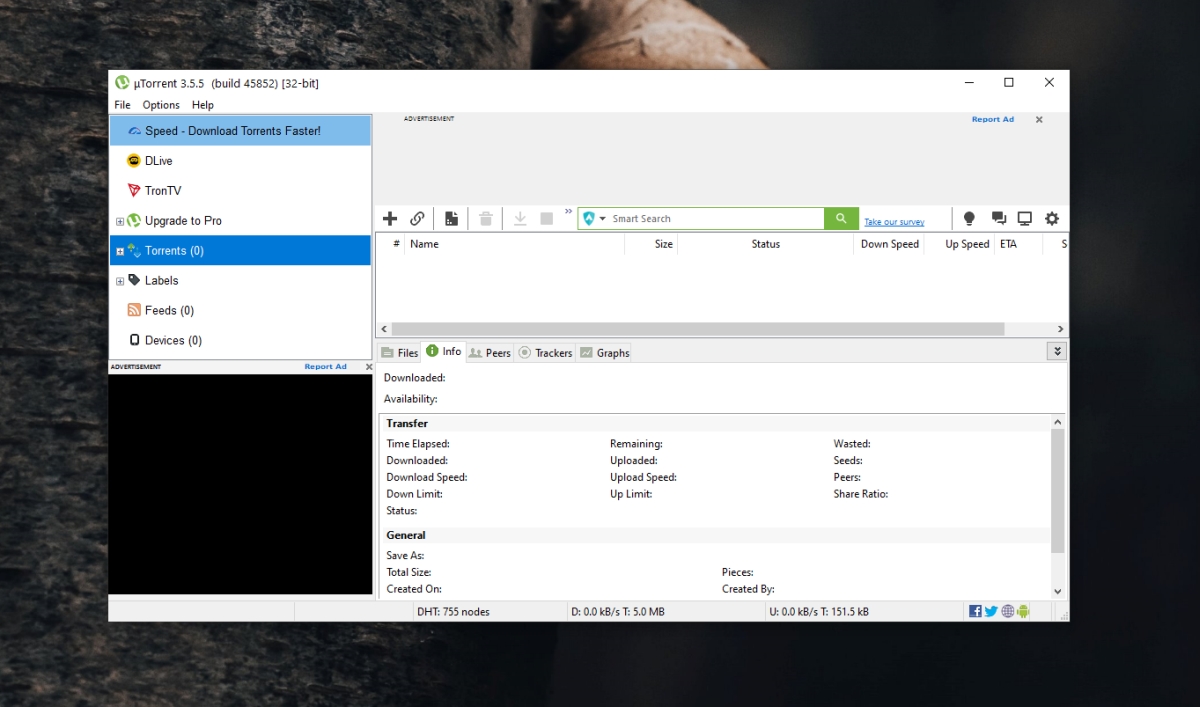
Task: Click Report Ad link in top banner
Action: [993, 119]
